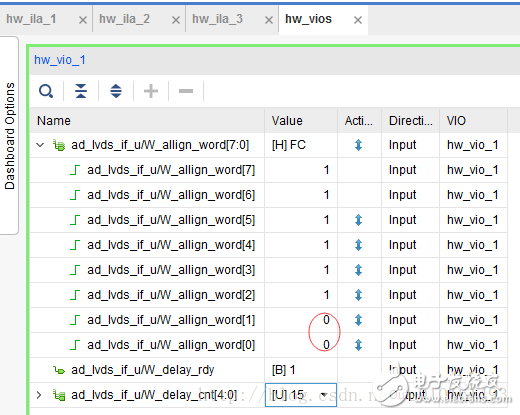Click activity arrow for W_allign_word[2]
Image resolution: width=520 pixels, height=415 pixels.
pos(358,295)
